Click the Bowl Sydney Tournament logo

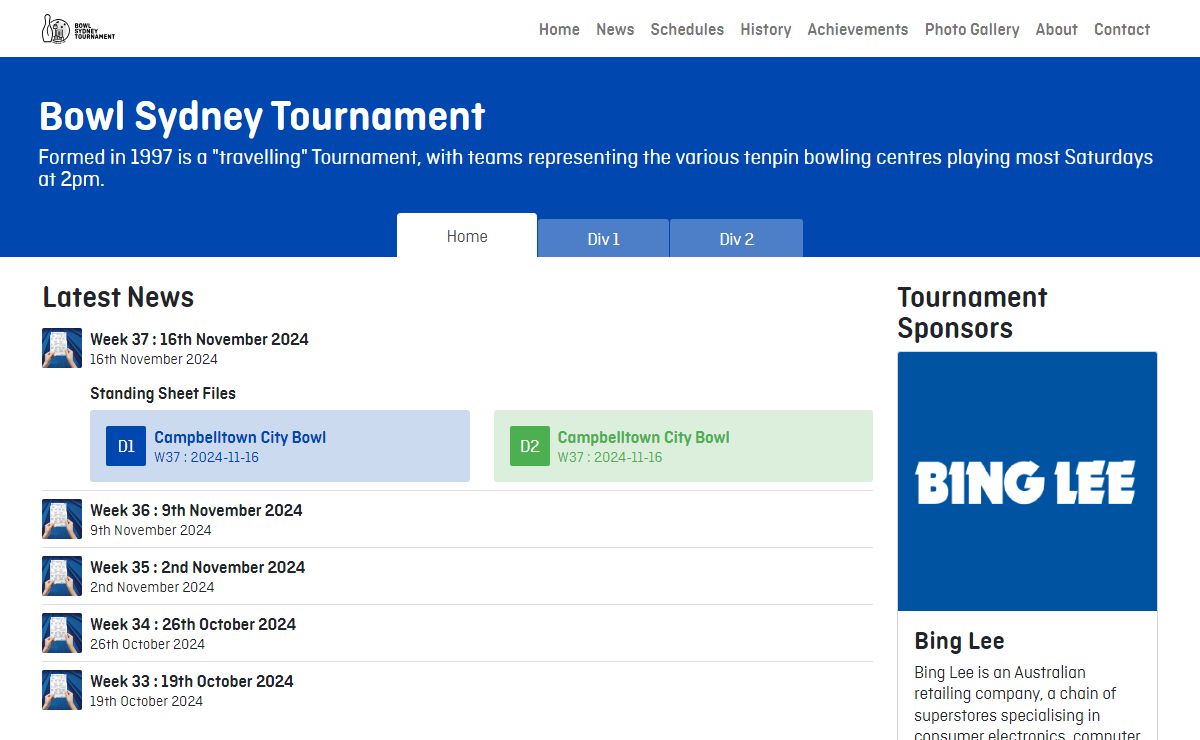point(78,29)
